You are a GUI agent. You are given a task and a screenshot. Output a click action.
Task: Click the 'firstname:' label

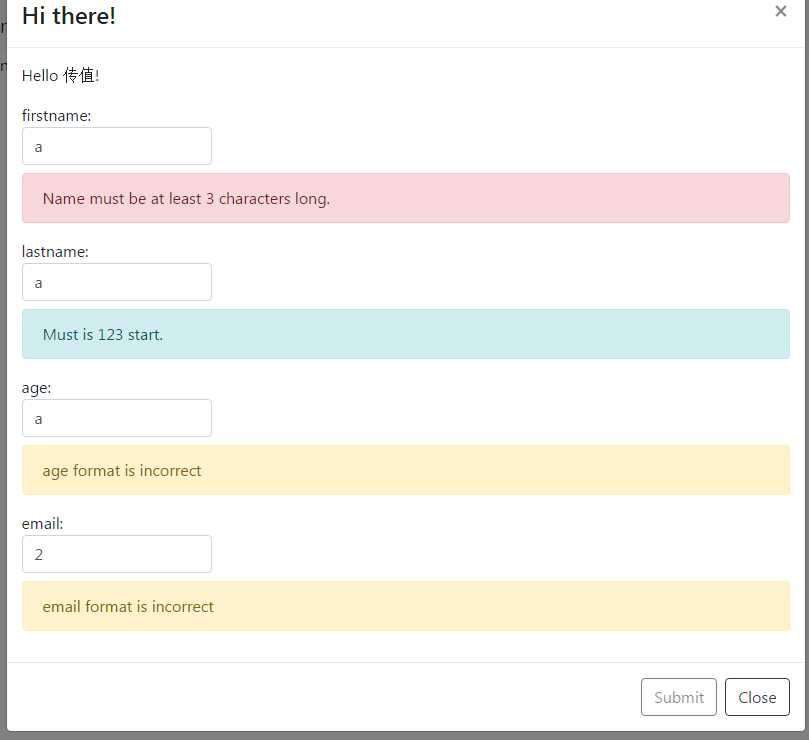coord(56,116)
